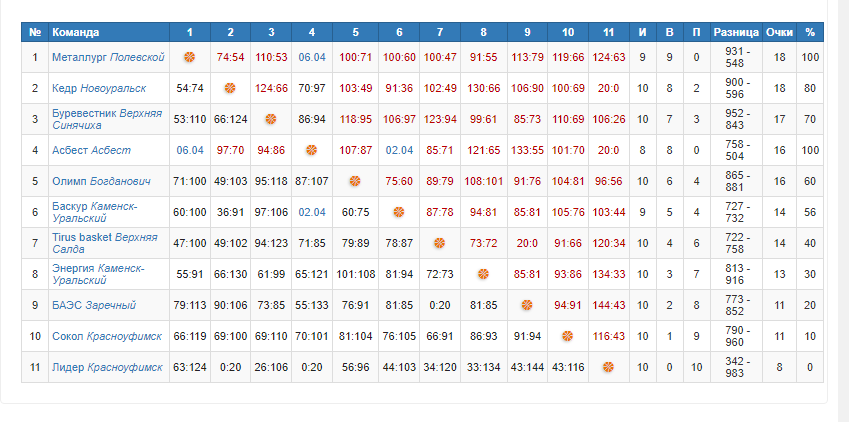Click score cell 91:94 in Сокол row
Viewport: 849px width, 422px height.
tap(527, 336)
